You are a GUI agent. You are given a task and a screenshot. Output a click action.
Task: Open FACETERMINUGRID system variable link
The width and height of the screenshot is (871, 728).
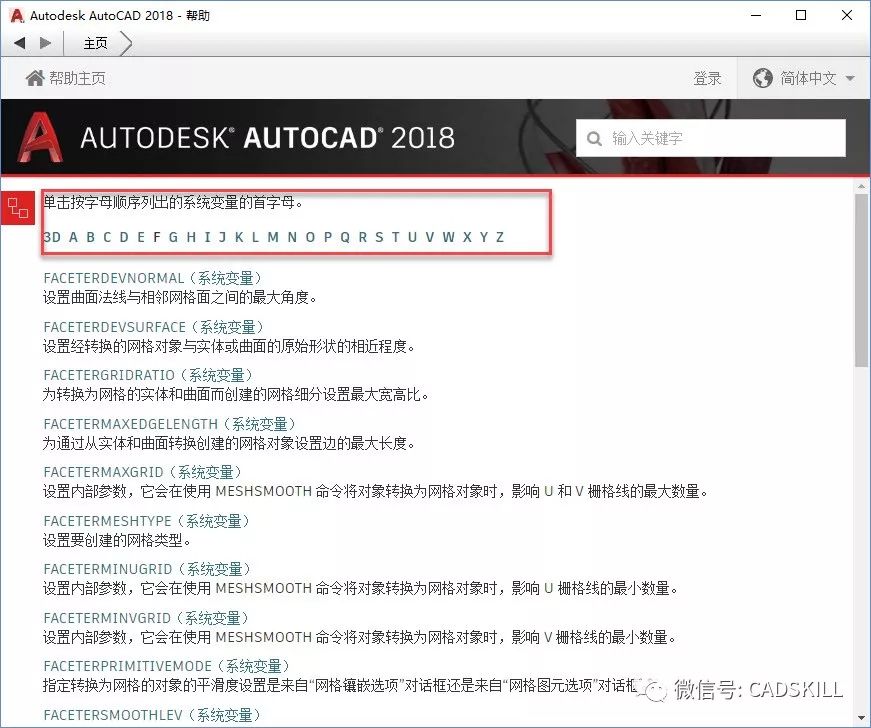[x=147, y=569]
